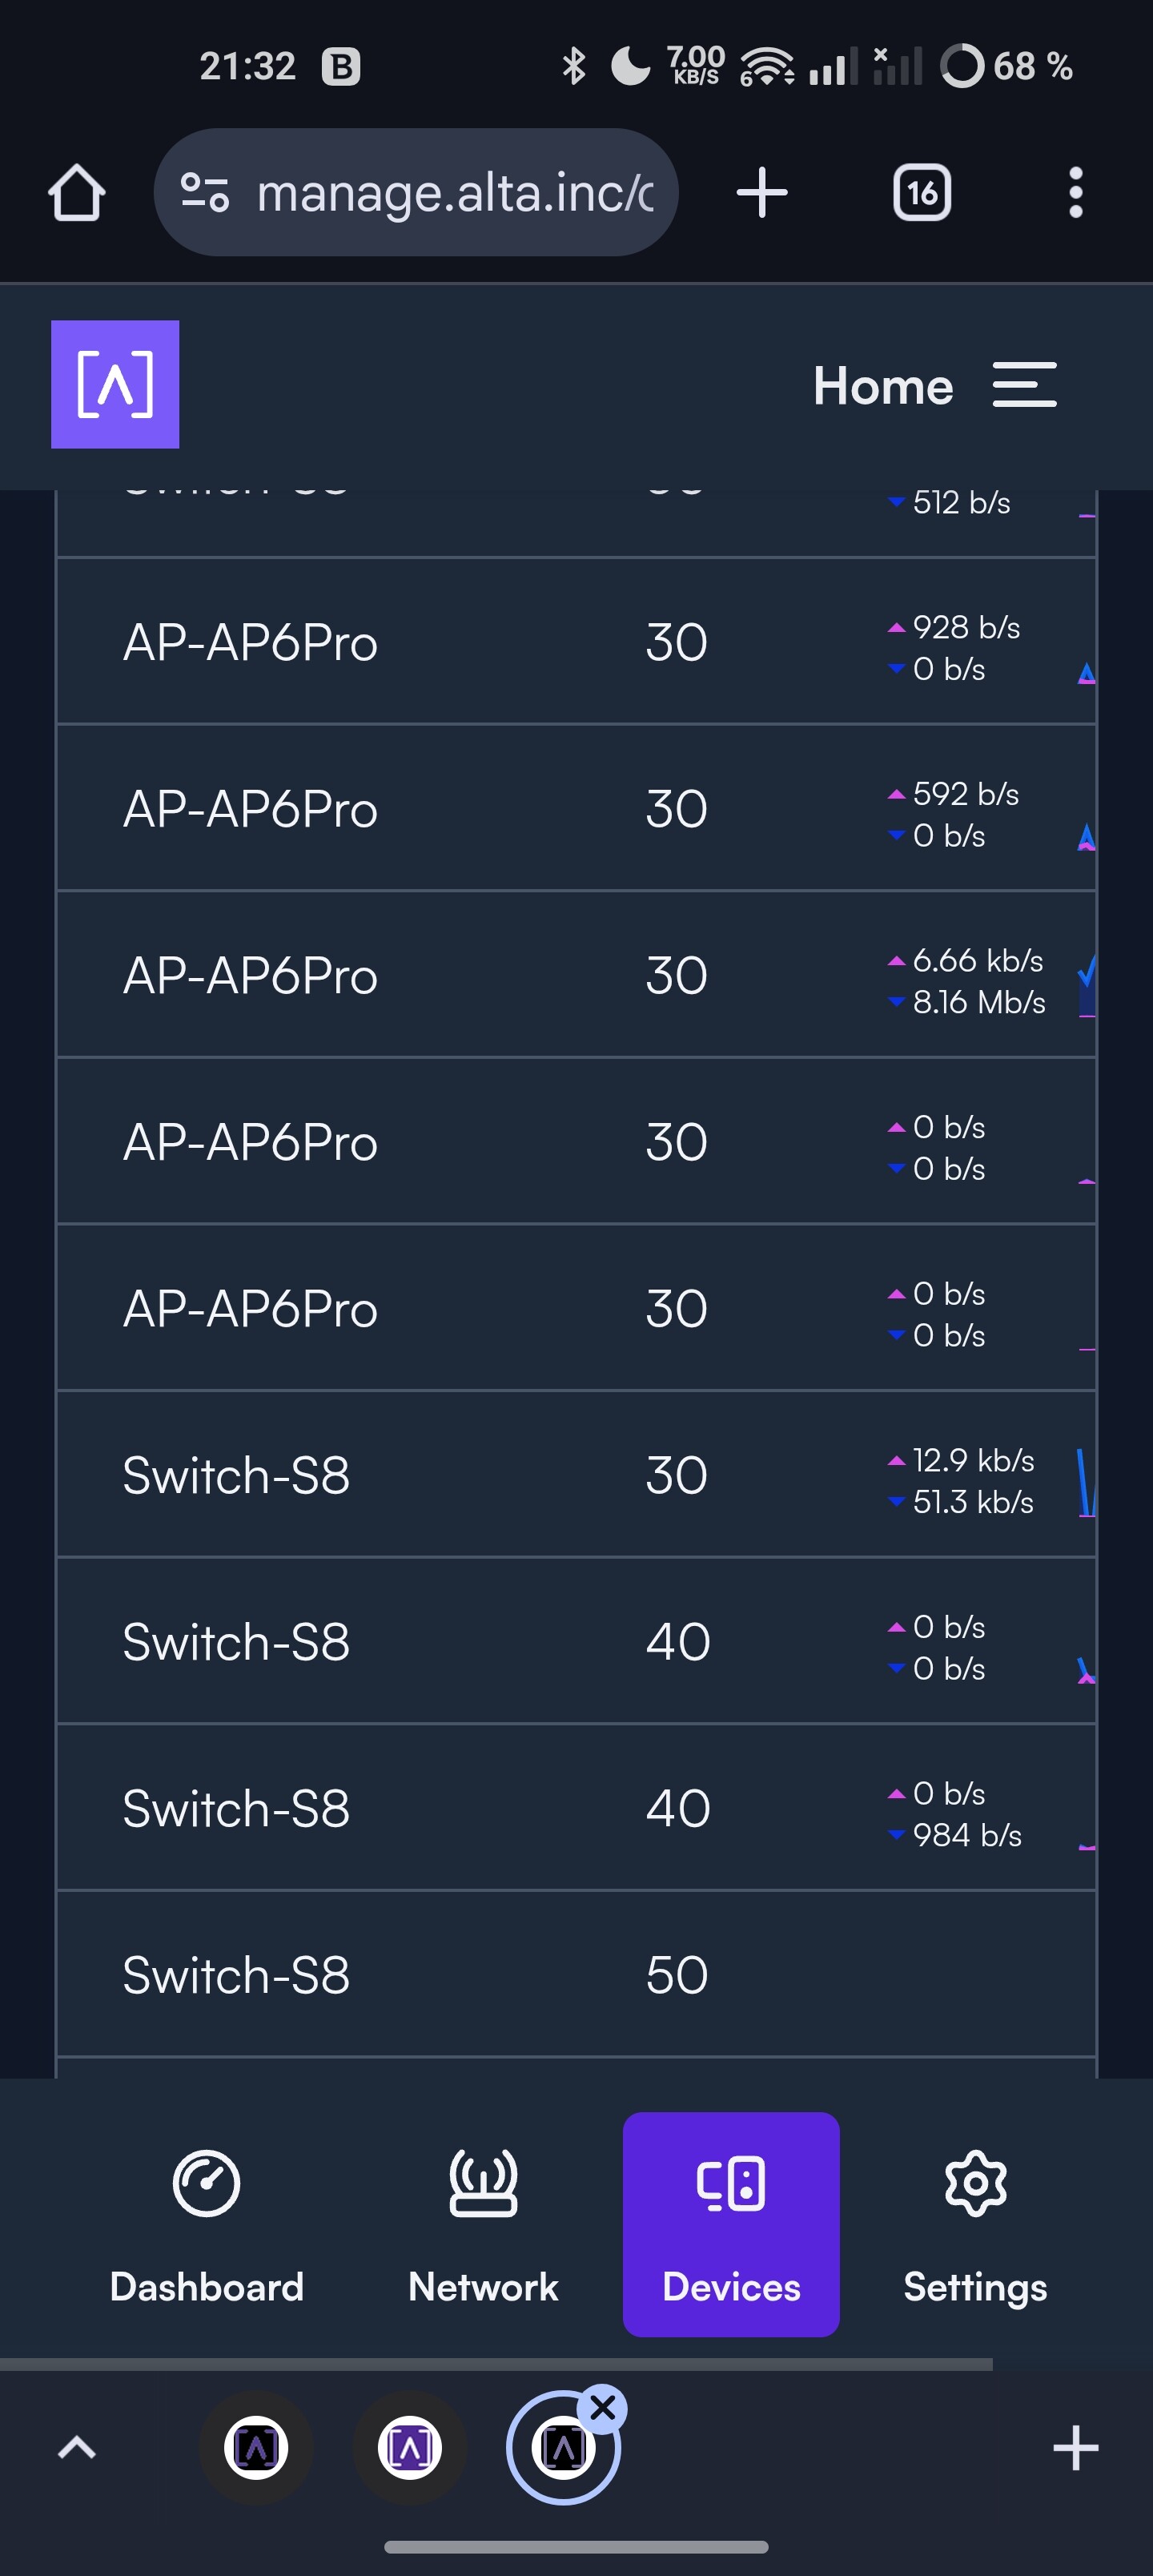Open the hamburger menu next to Home
The width and height of the screenshot is (1153, 2576).
[1024, 385]
